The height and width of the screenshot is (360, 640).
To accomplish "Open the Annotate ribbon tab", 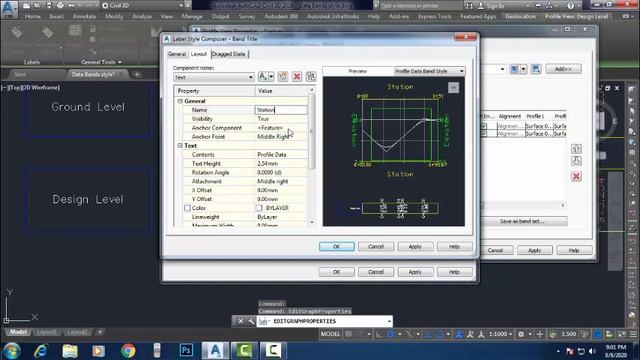I will pyautogui.click(x=84, y=16).
